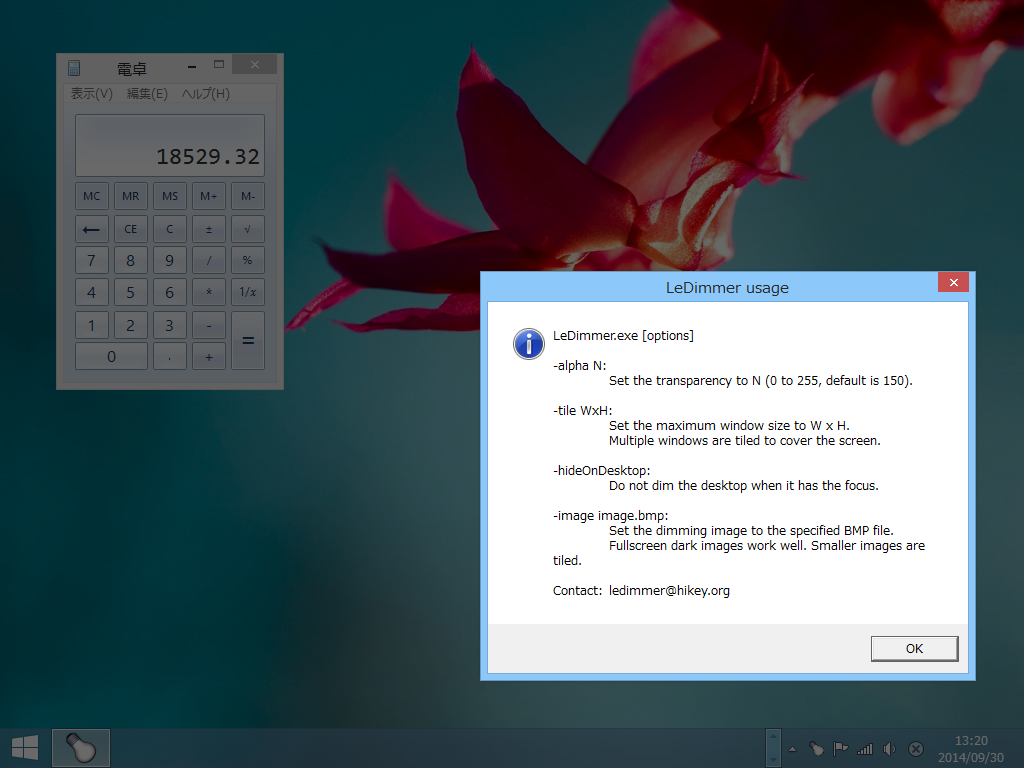Open the 表示(V) menu in the calculator
This screenshot has height=768, width=1024.
click(x=90, y=93)
